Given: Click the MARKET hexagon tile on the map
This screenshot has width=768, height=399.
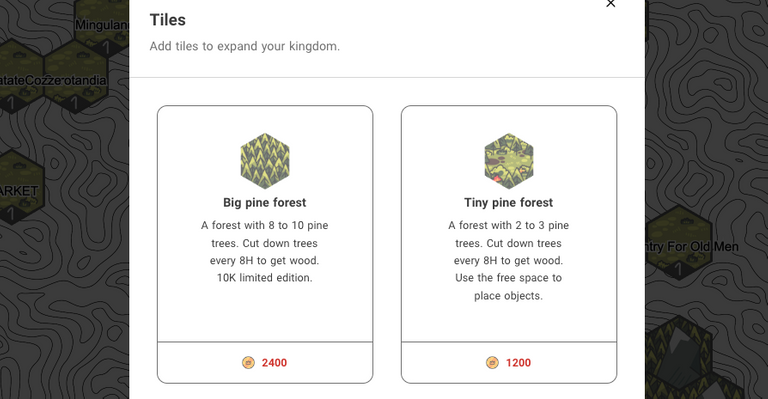Looking at the screenshot, I should click(x=20, y=188).
